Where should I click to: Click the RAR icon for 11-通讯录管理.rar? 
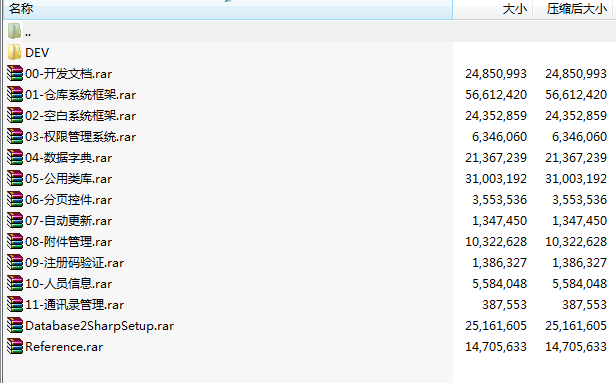coord(15,304)
